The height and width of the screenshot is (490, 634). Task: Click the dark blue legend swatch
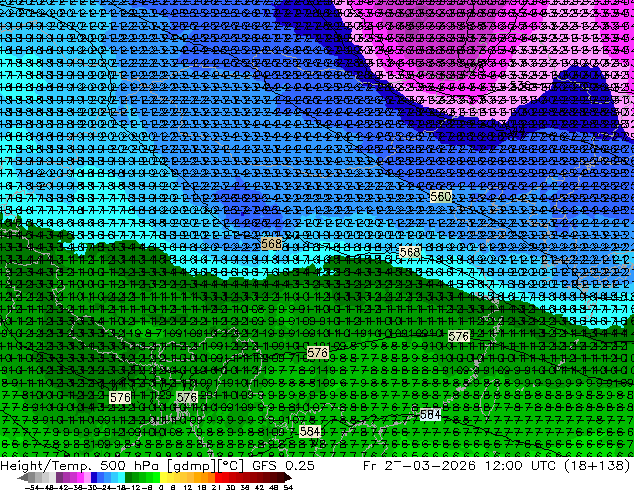coord(94,477)
